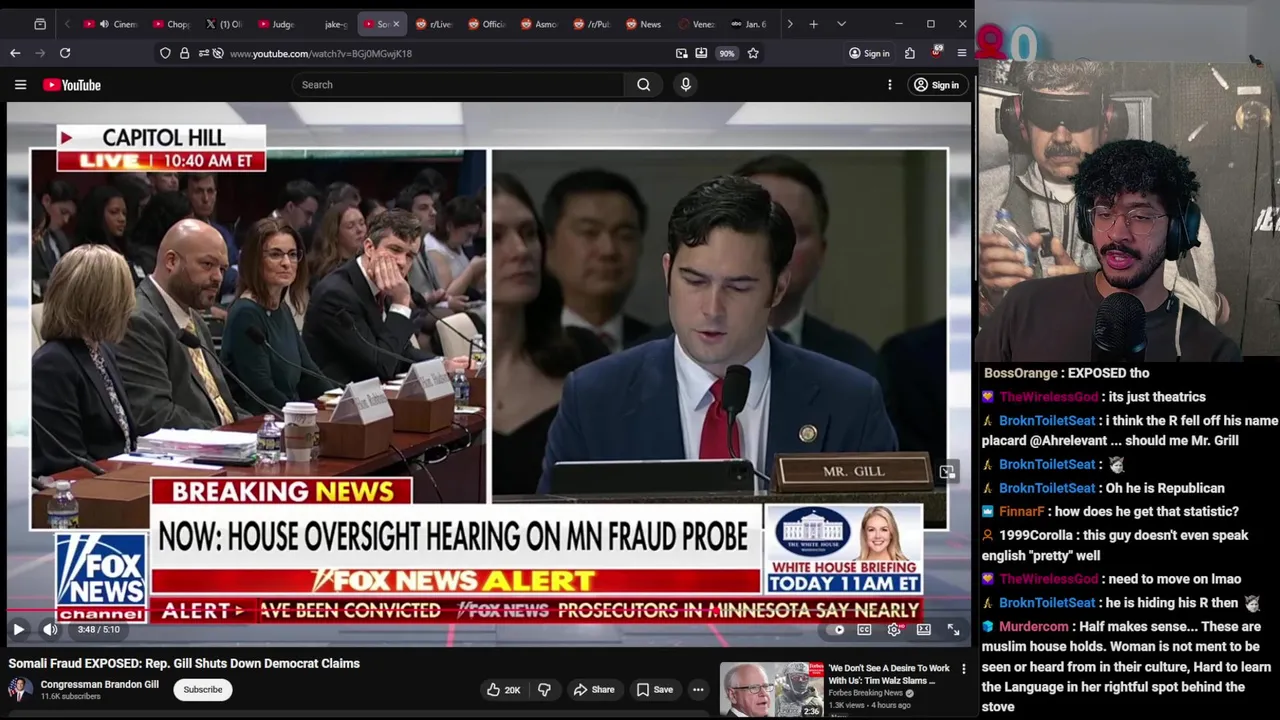Go to YouTube home via logo

pos(72,85)
